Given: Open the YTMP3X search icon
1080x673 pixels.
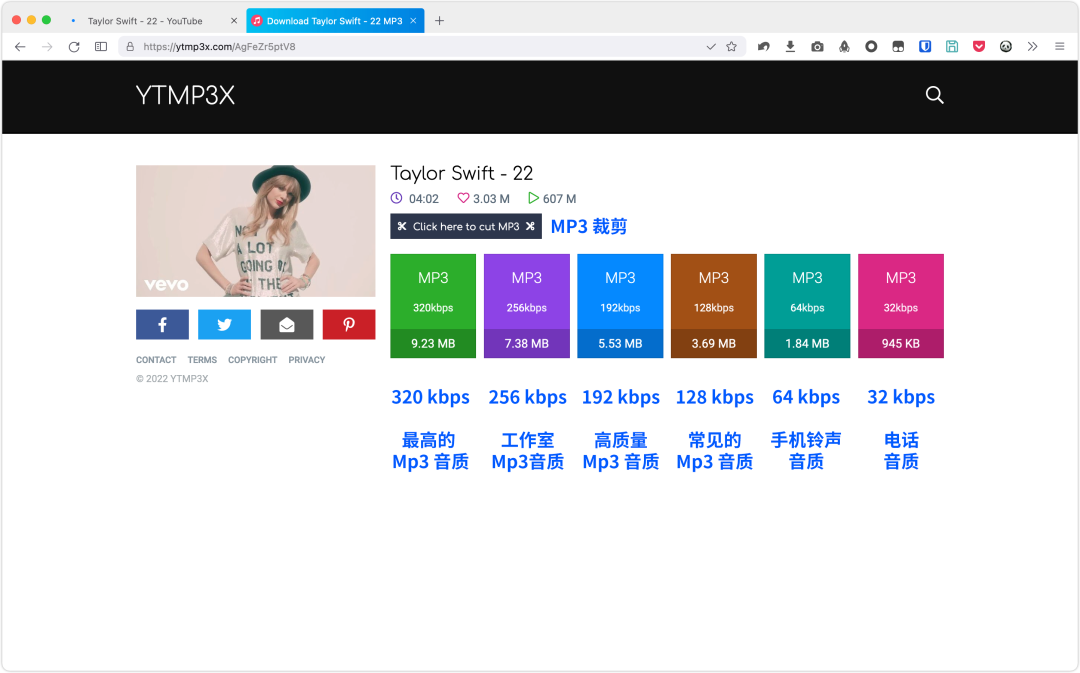Looking at the screenshot, I should point(934,95).
